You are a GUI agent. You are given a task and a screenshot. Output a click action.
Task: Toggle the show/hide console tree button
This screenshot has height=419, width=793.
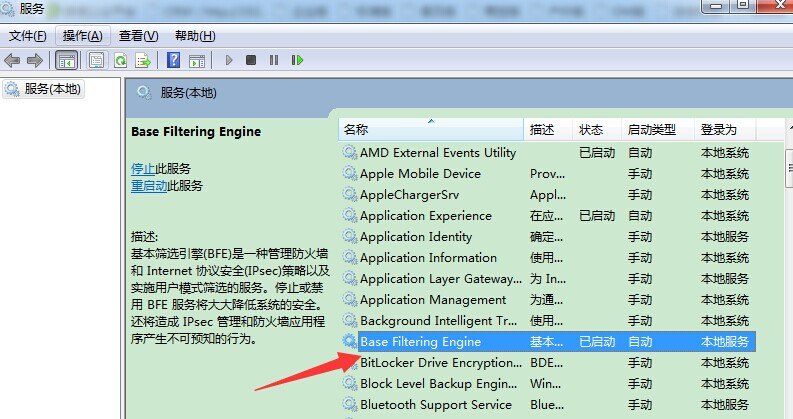point(67,60)
